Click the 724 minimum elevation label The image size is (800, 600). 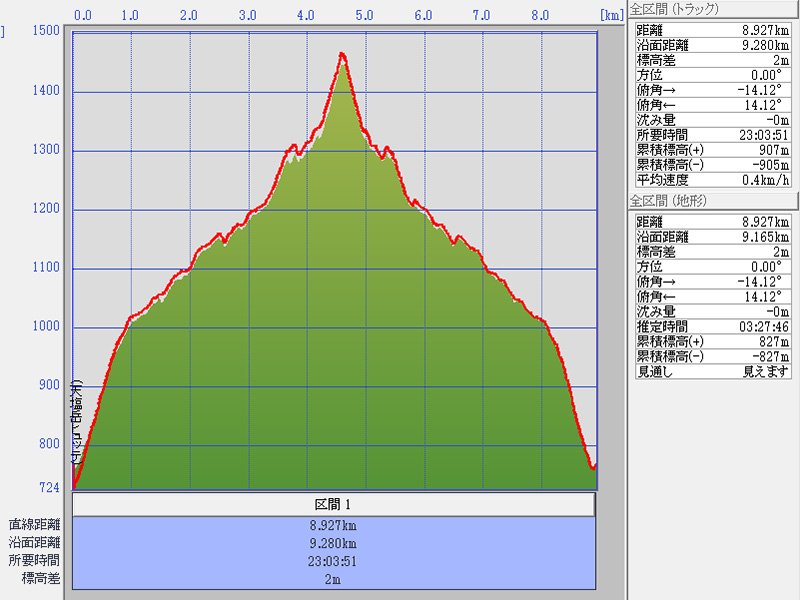48,488
